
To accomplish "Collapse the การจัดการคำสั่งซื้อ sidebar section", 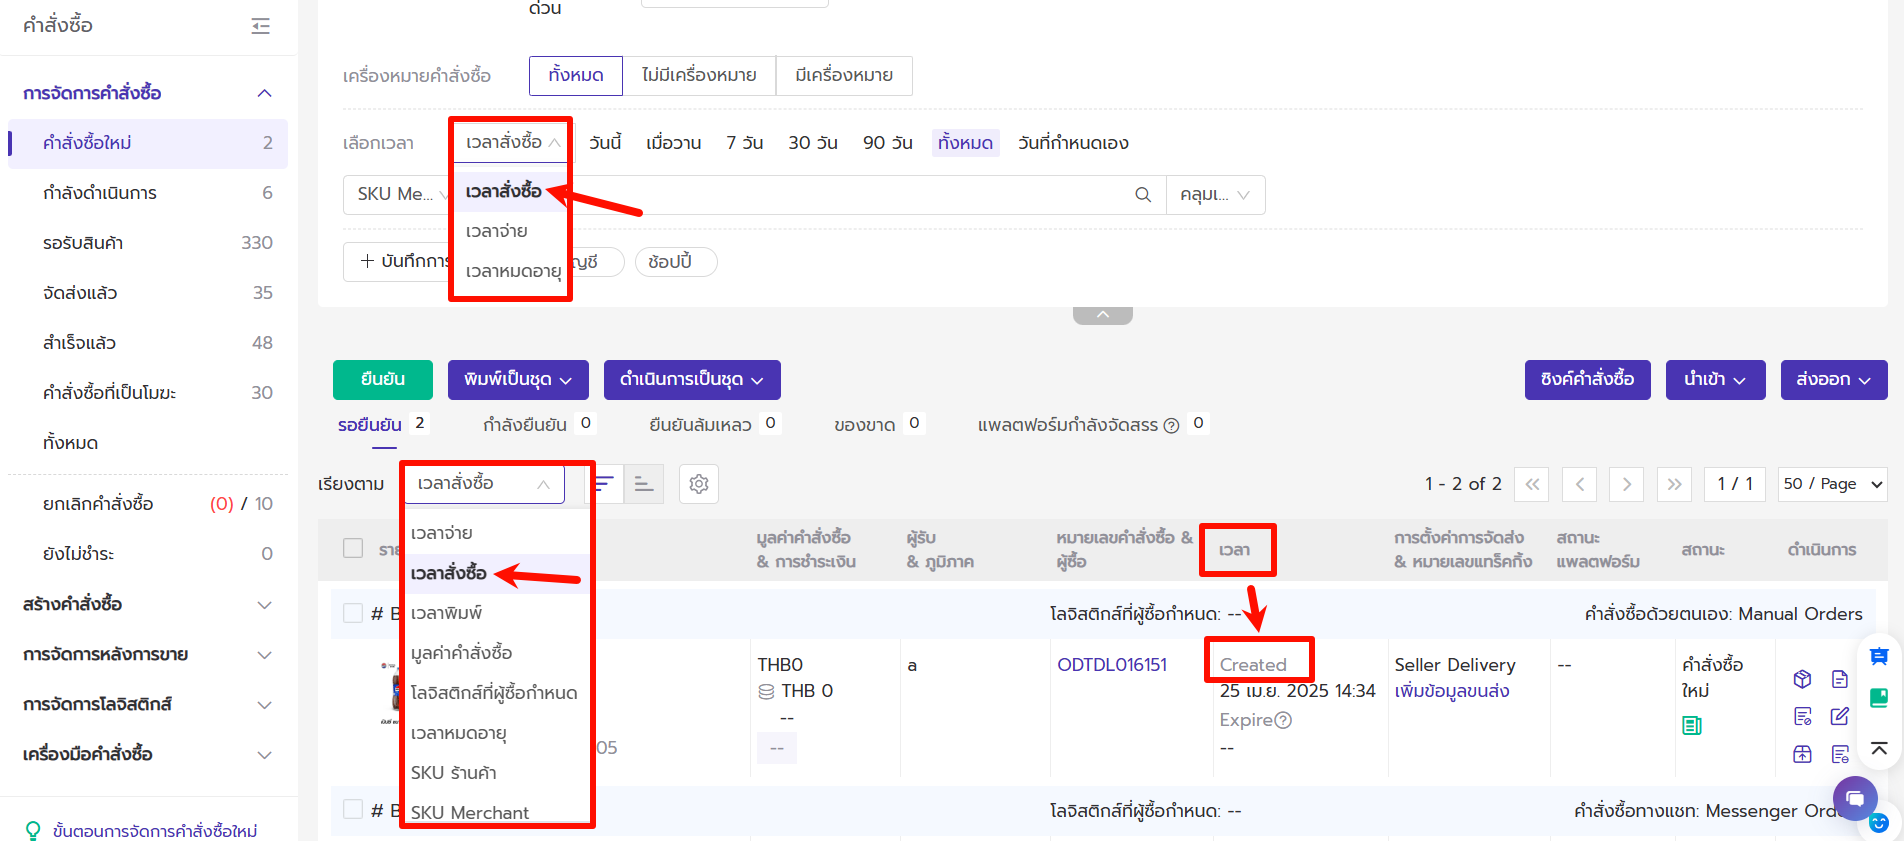I will tap(147, 93).
